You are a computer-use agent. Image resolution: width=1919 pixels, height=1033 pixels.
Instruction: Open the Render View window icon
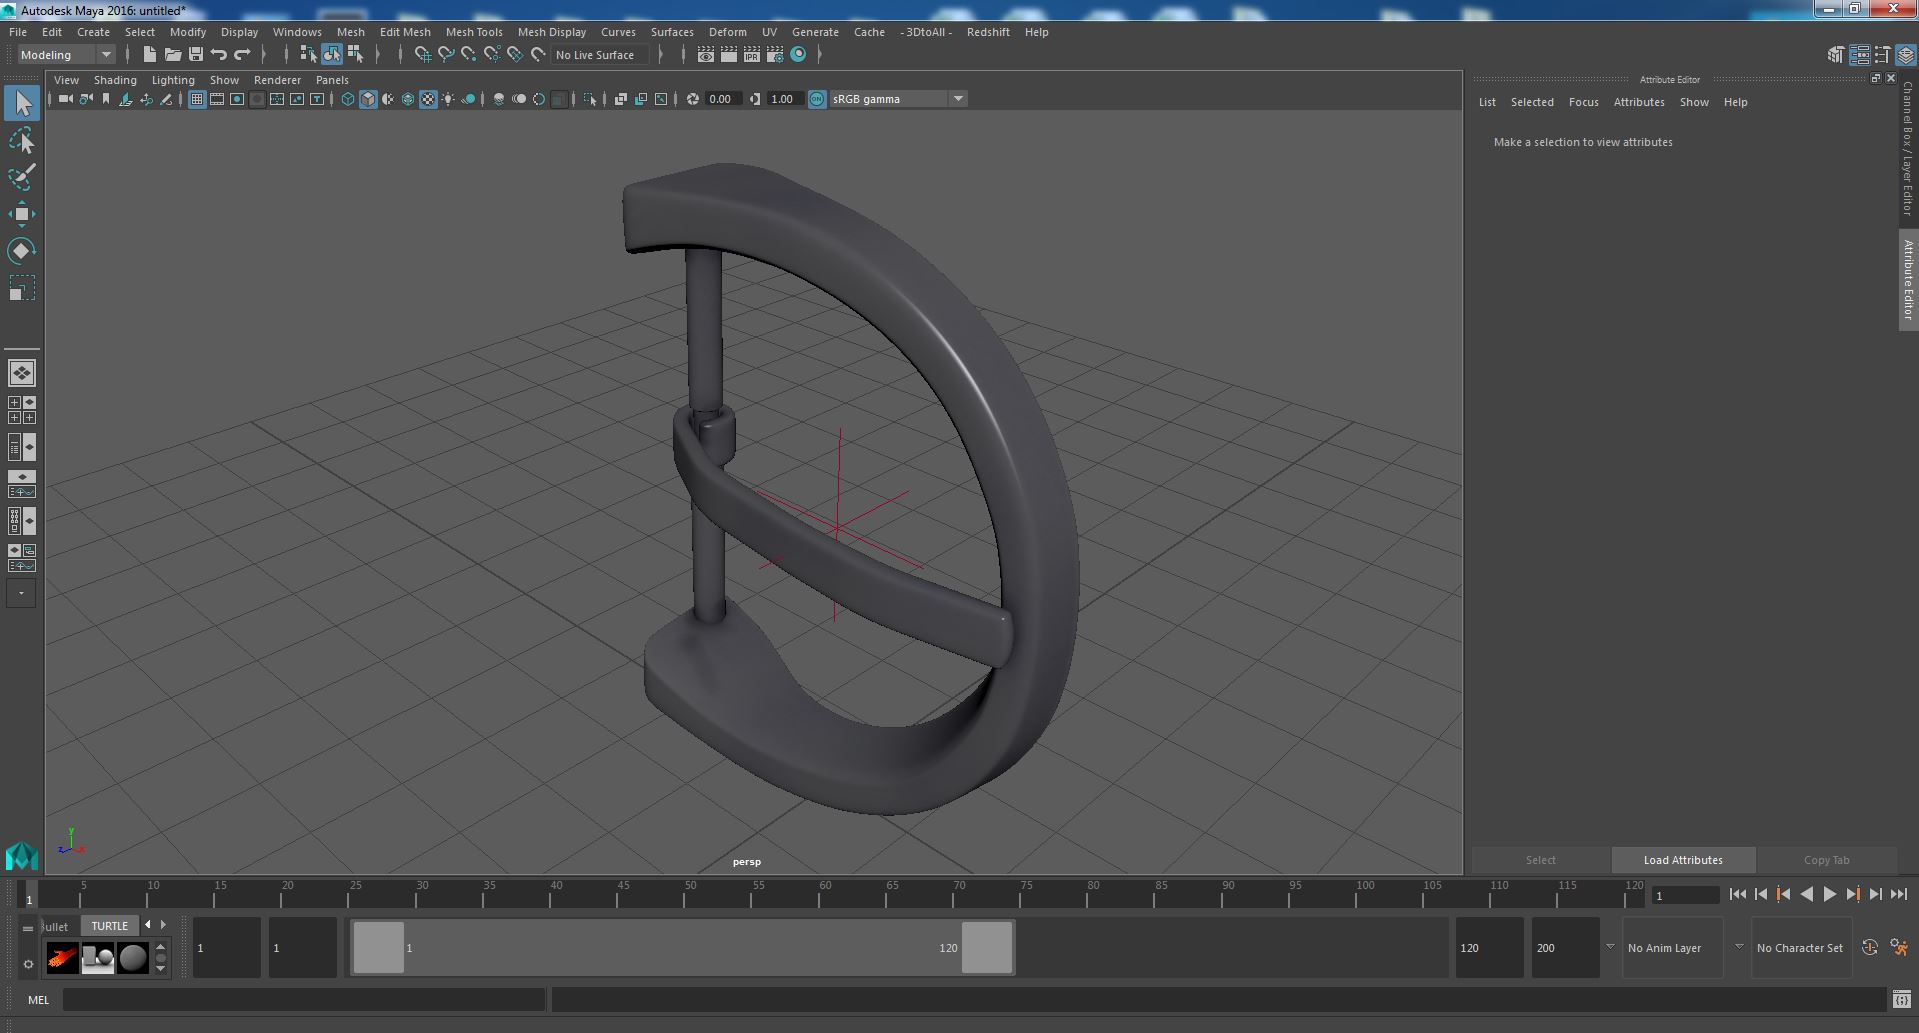click(x=706, y=55)
